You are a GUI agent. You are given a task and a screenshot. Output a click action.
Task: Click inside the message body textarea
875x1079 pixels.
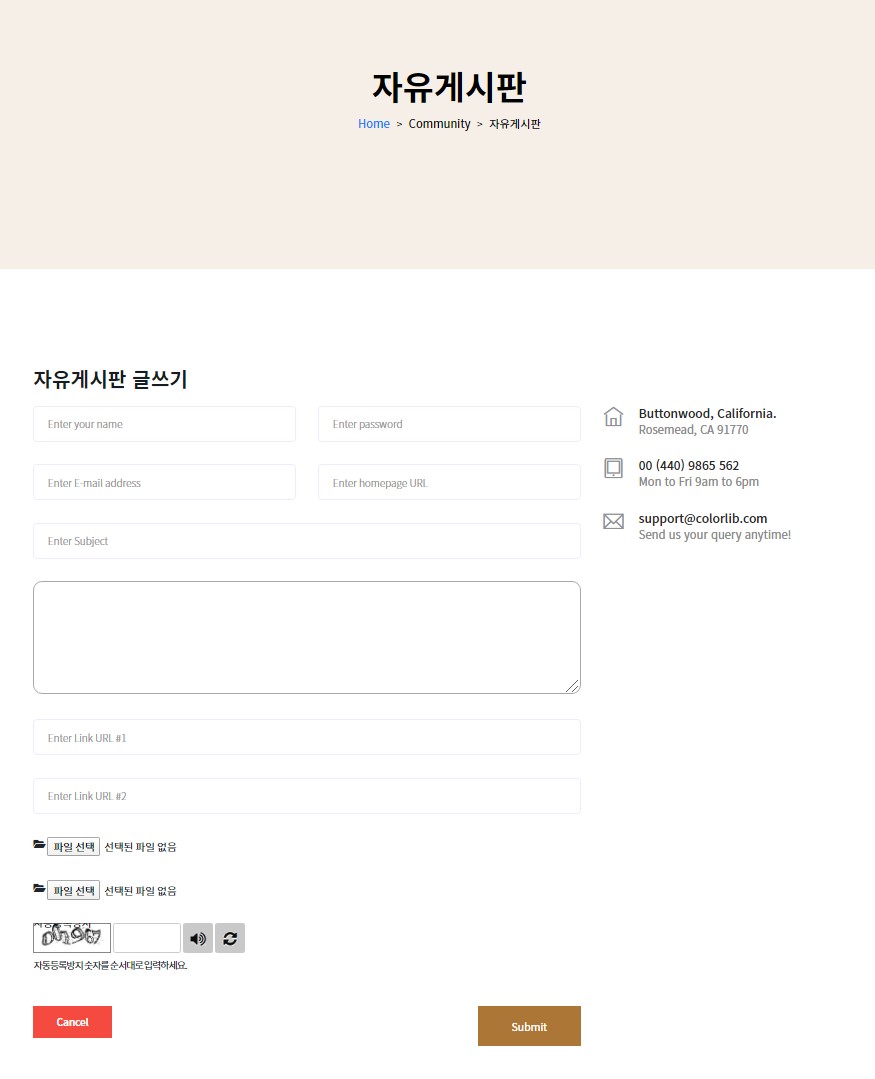point(306,637)
